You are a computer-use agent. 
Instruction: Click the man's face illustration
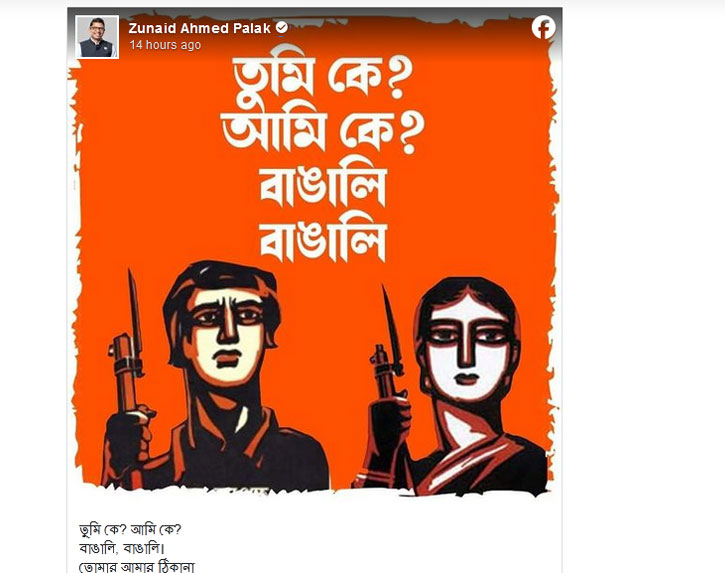coord(227,333)
